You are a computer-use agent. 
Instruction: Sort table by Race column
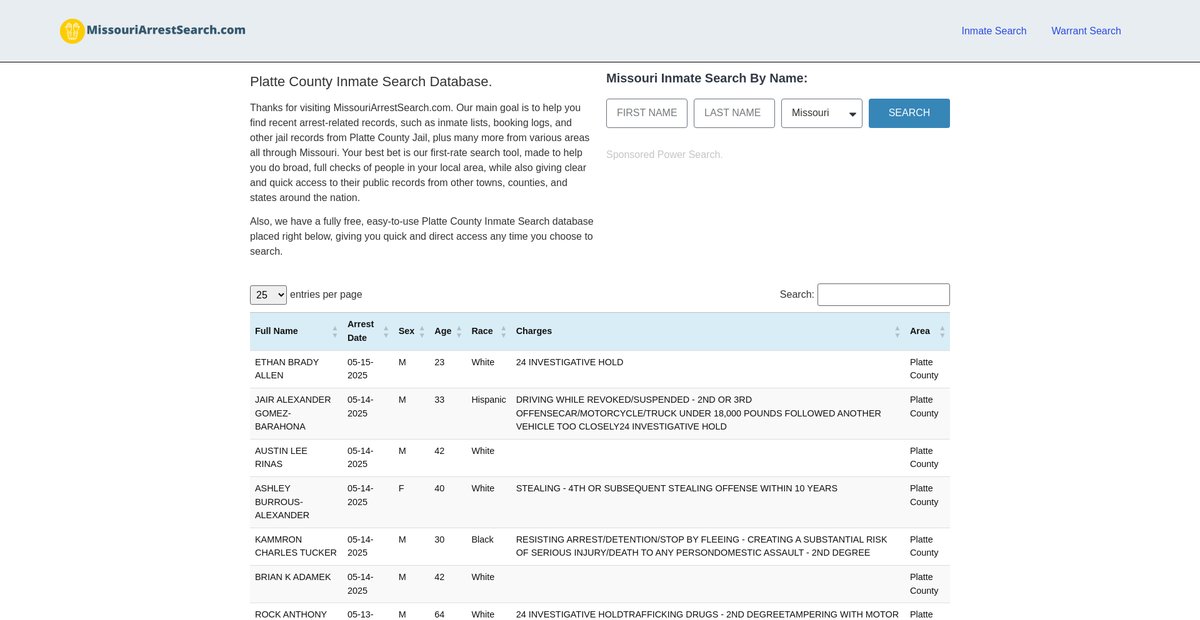click(x=482, y=331)
